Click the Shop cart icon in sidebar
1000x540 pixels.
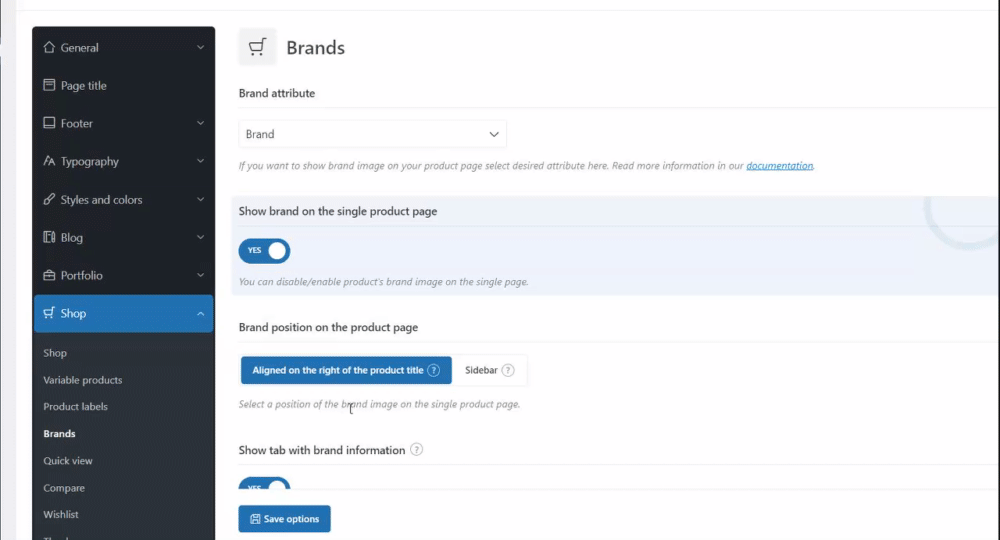pyautogui.click(x=49, y=313)
